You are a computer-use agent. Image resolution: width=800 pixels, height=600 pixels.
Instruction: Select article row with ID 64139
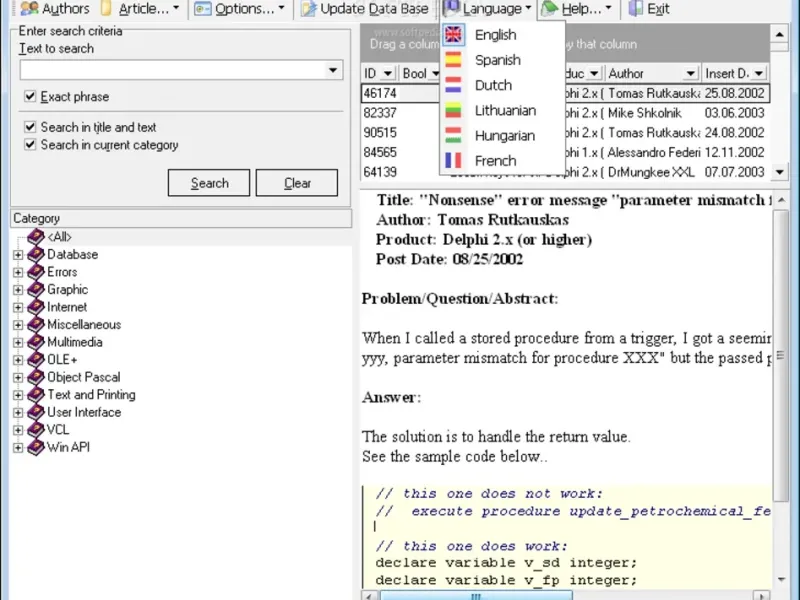point(565,172)
